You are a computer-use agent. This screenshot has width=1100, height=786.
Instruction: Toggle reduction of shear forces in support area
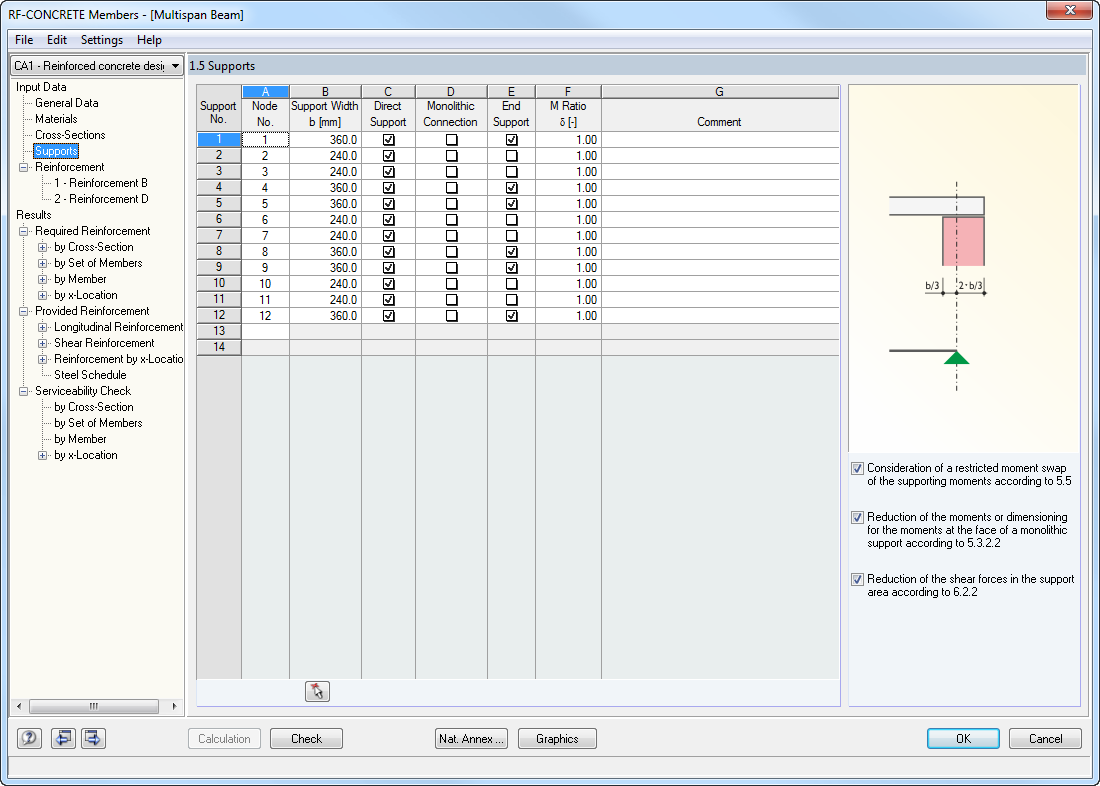point(857,580)
